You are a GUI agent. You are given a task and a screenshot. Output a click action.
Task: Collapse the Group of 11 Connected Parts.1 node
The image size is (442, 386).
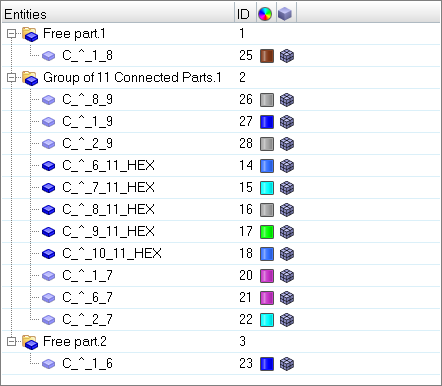(x=12, y=78)
